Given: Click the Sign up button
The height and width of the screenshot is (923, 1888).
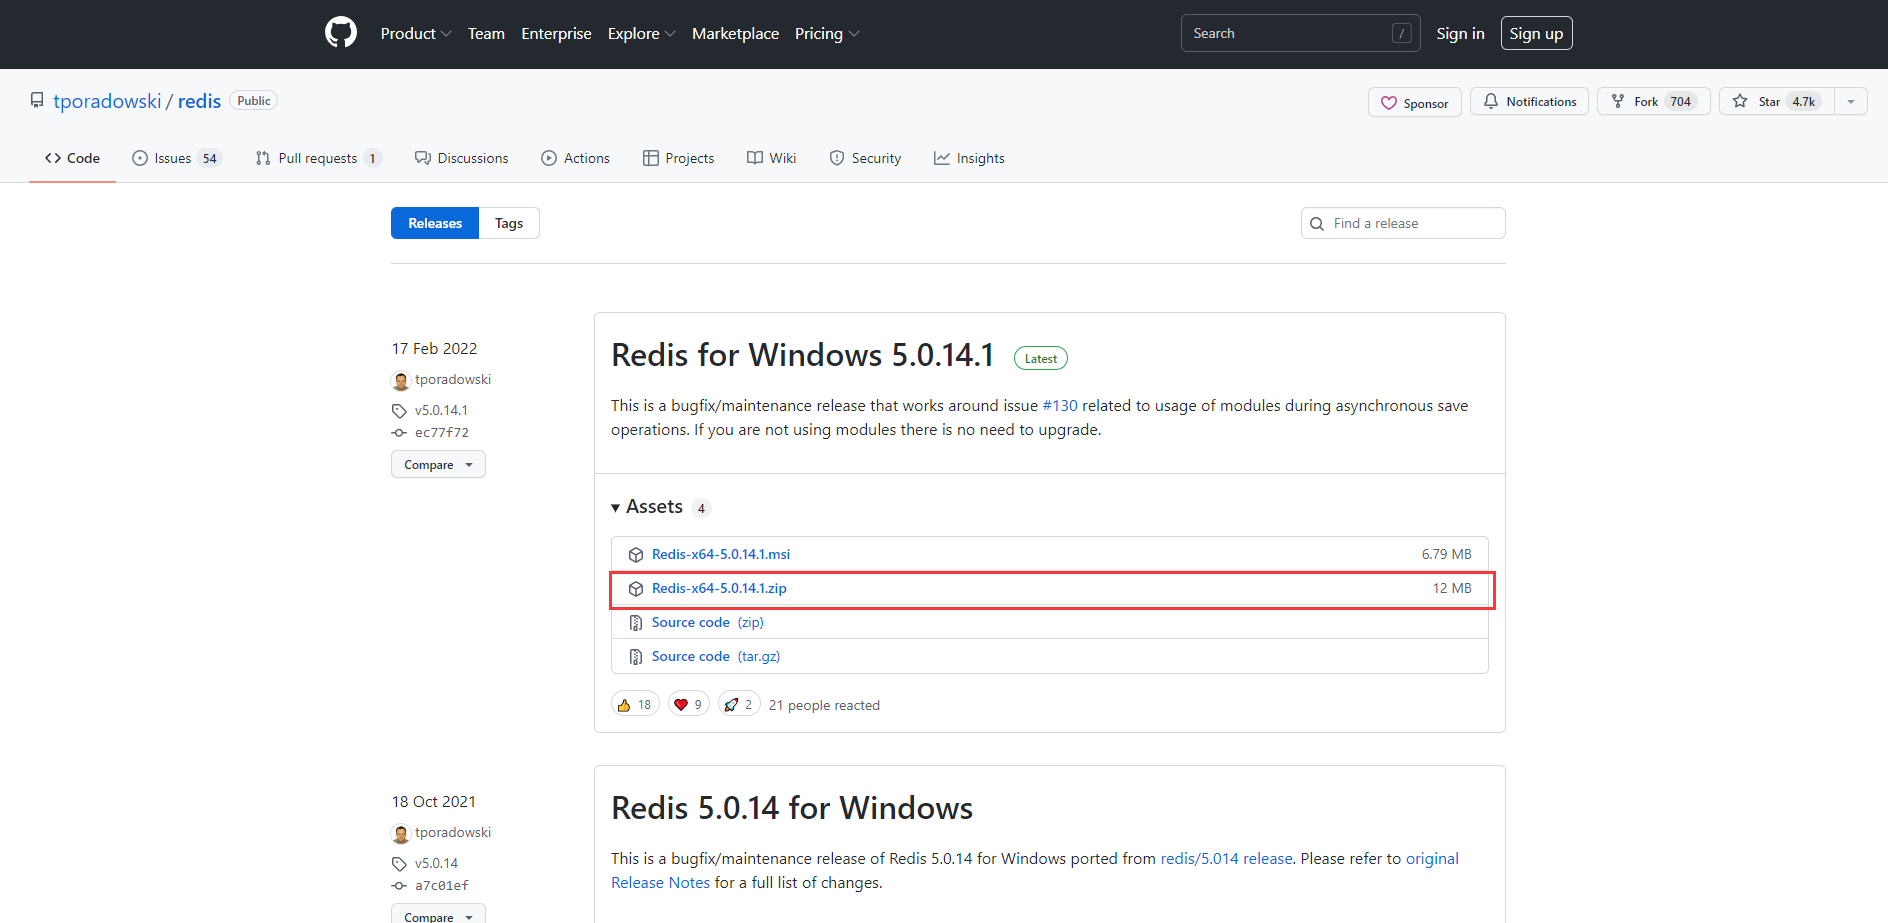Looking at the screenshot, I should [x=1536, y=33].
